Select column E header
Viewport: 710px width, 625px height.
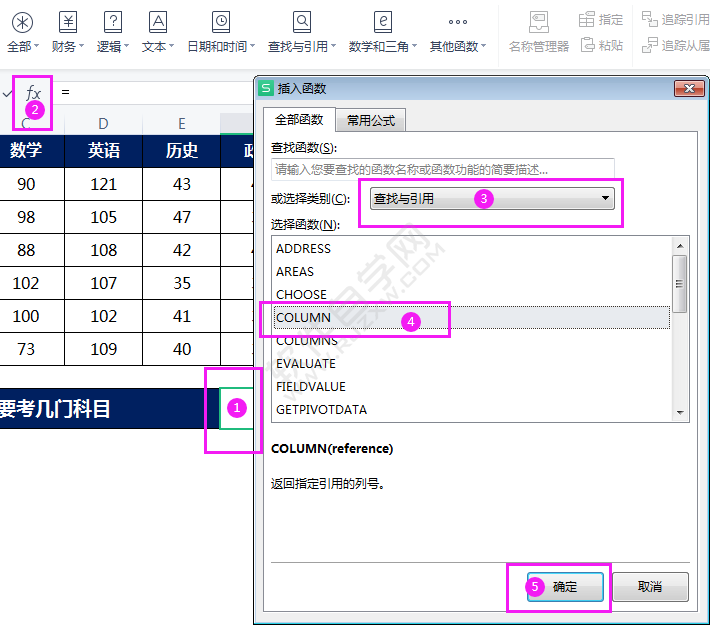[181, 123]
